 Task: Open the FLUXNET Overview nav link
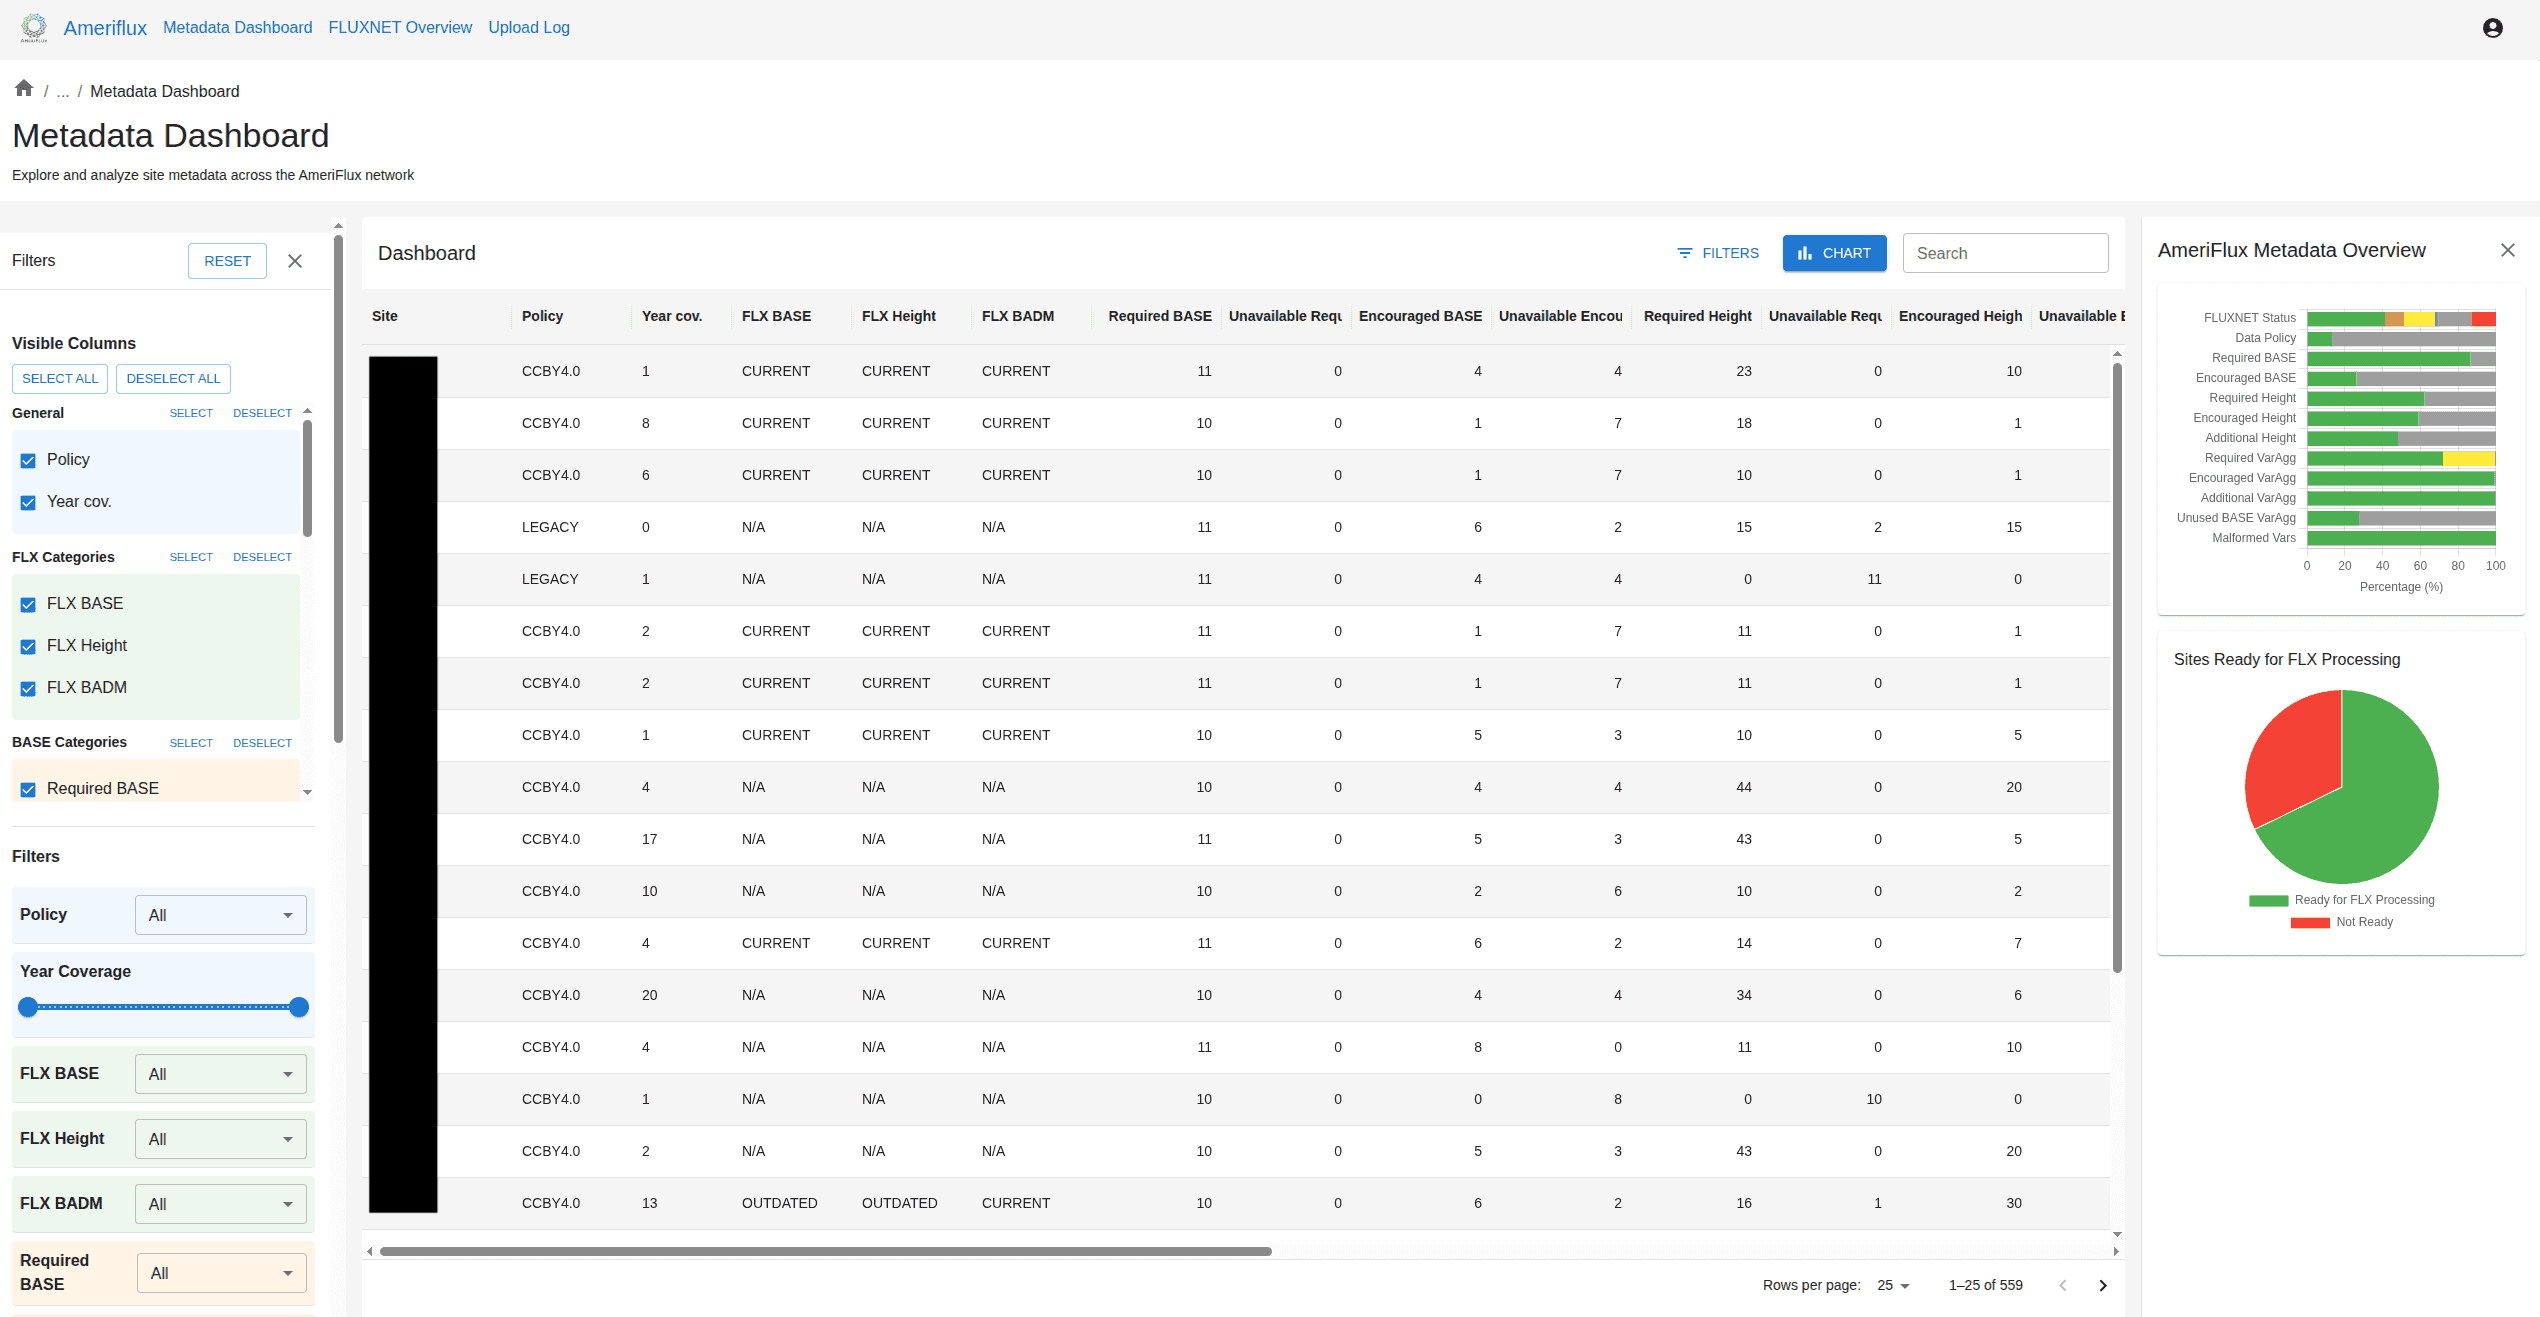coord(400,28)
